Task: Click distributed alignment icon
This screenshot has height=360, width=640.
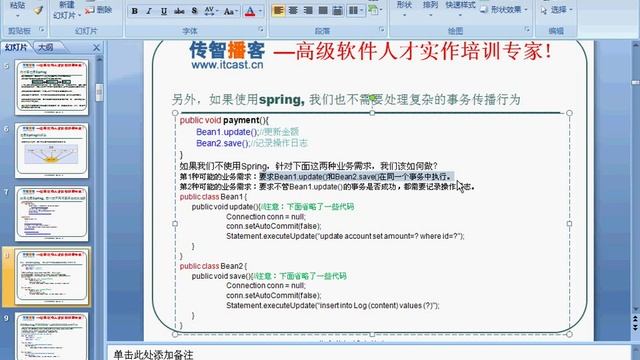Action: [338, 10]
